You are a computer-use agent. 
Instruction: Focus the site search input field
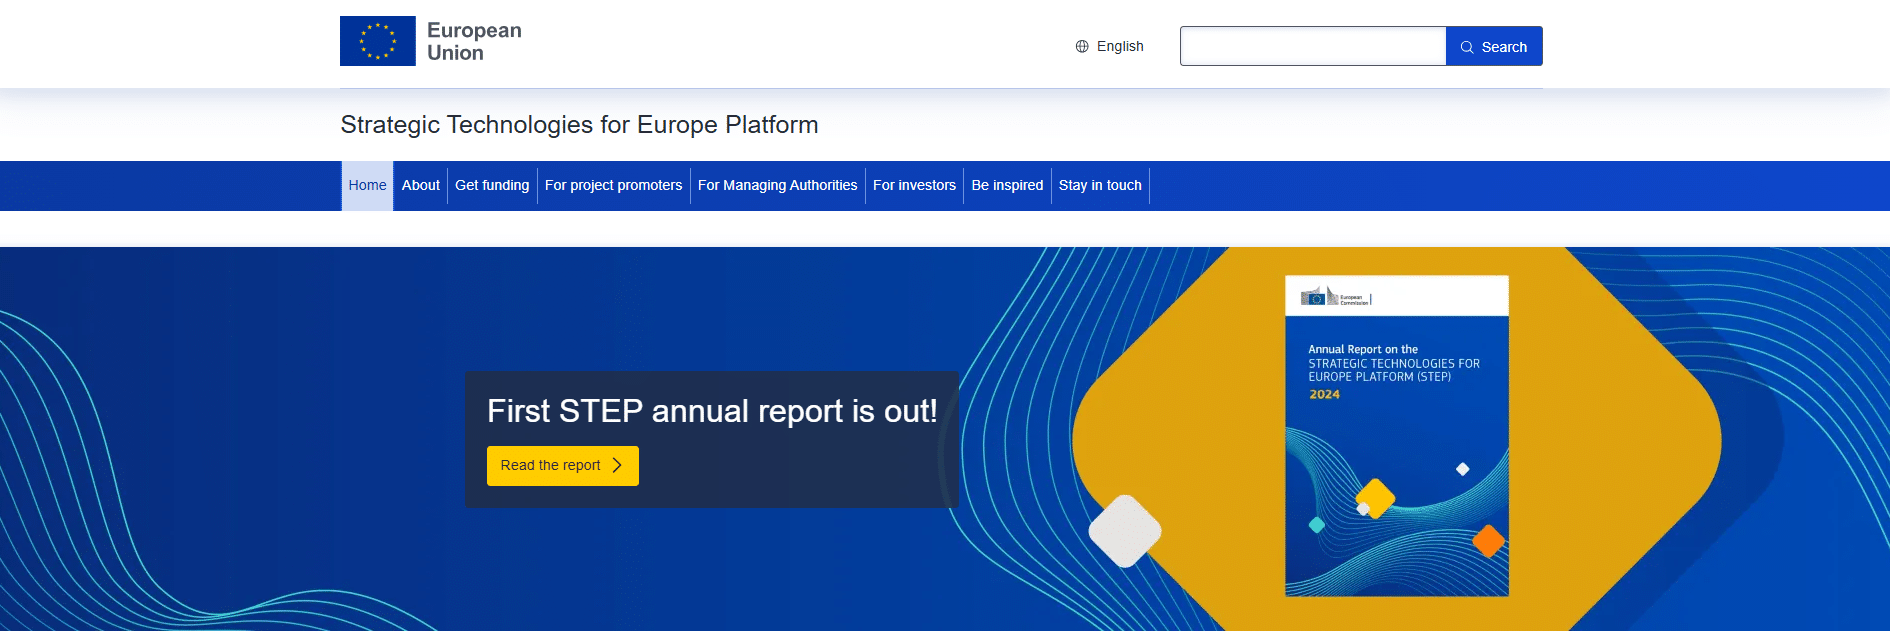tap(1313, 46)
